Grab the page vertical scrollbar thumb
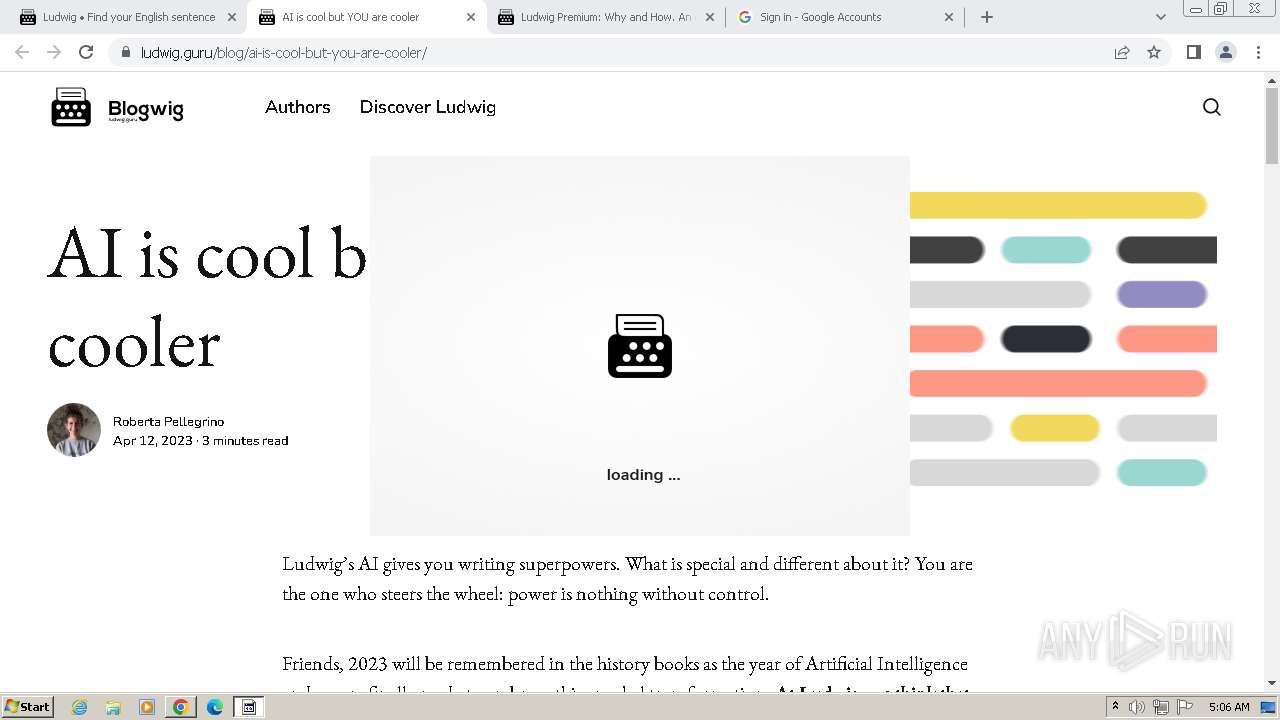 pos(1272,125)
